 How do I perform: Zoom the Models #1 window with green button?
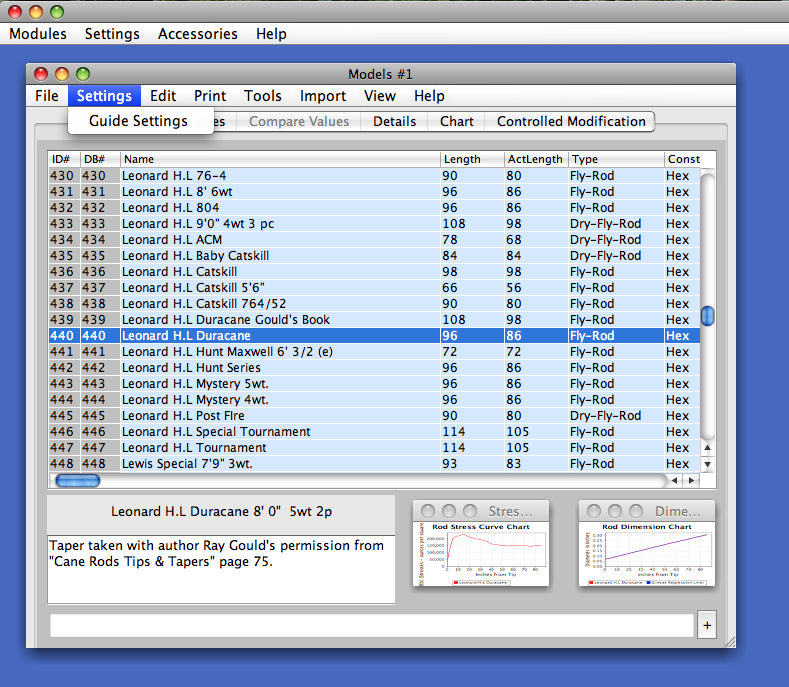click(x=83, y=74)
